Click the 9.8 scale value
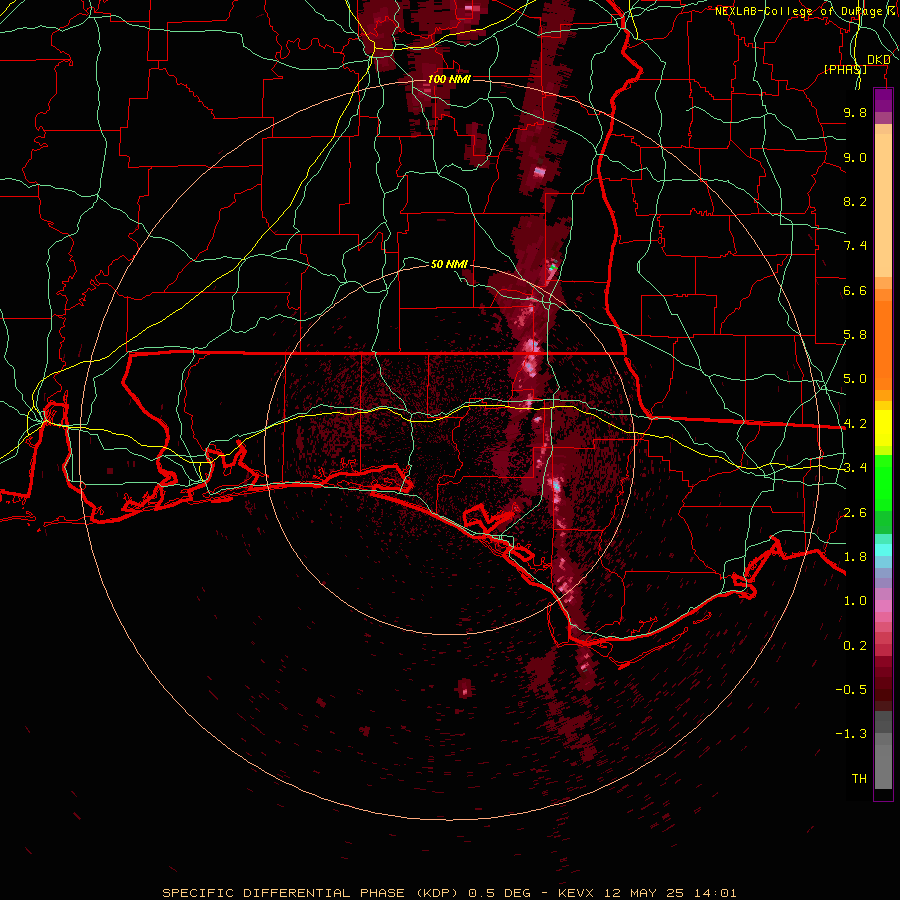The height and width of the screenshot is (900, 900). coord(855,112)
